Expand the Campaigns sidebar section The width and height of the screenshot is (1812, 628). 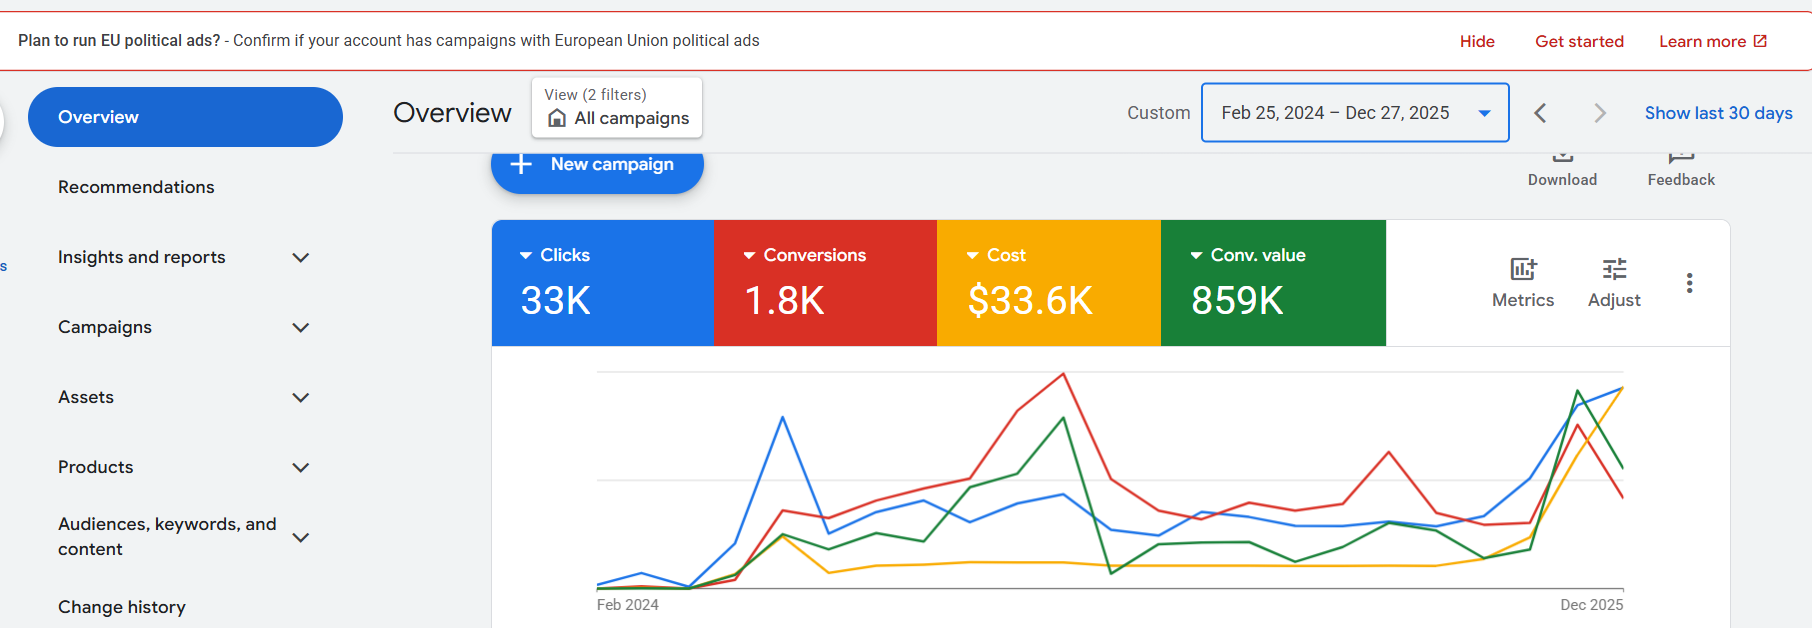[x=300, y=328]
